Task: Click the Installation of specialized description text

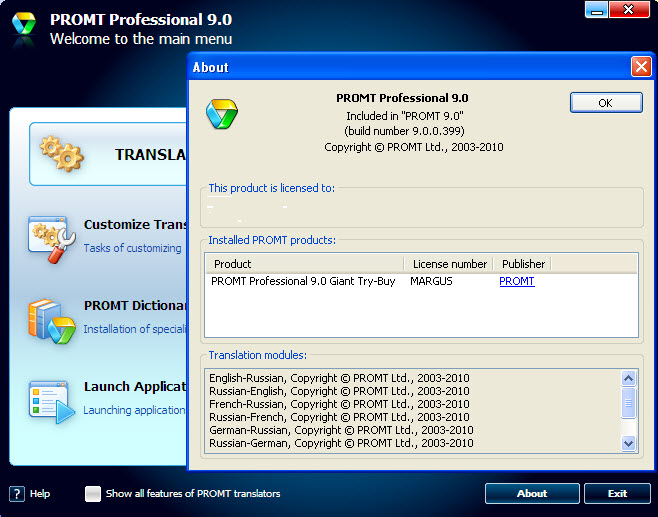Action: click(135, 329)
